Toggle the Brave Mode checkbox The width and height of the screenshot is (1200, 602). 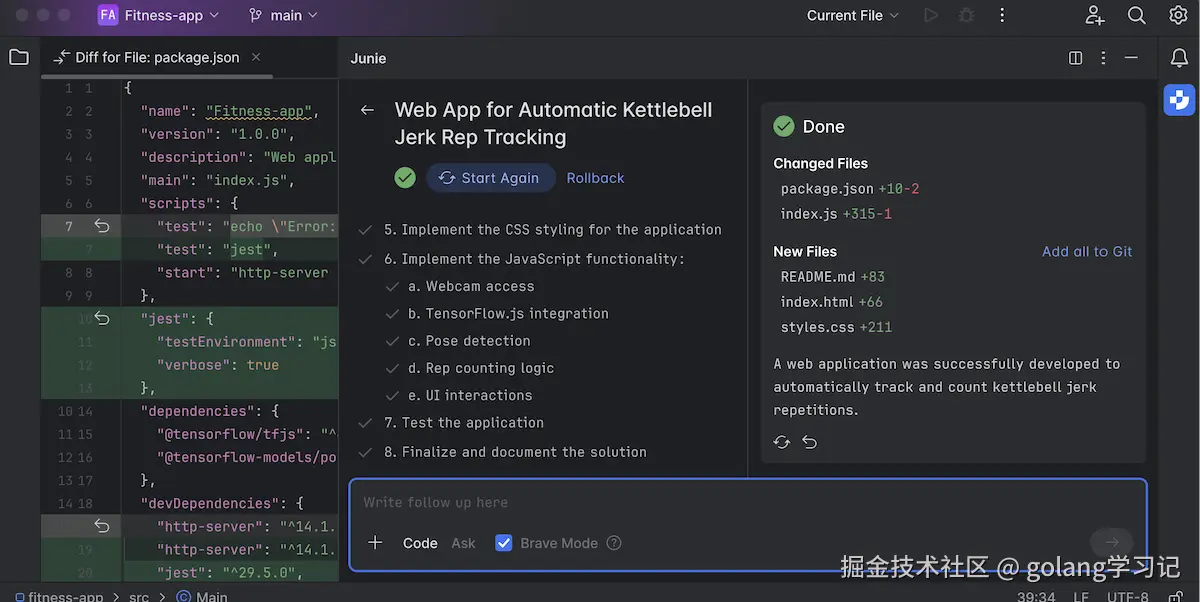[504, 543]
